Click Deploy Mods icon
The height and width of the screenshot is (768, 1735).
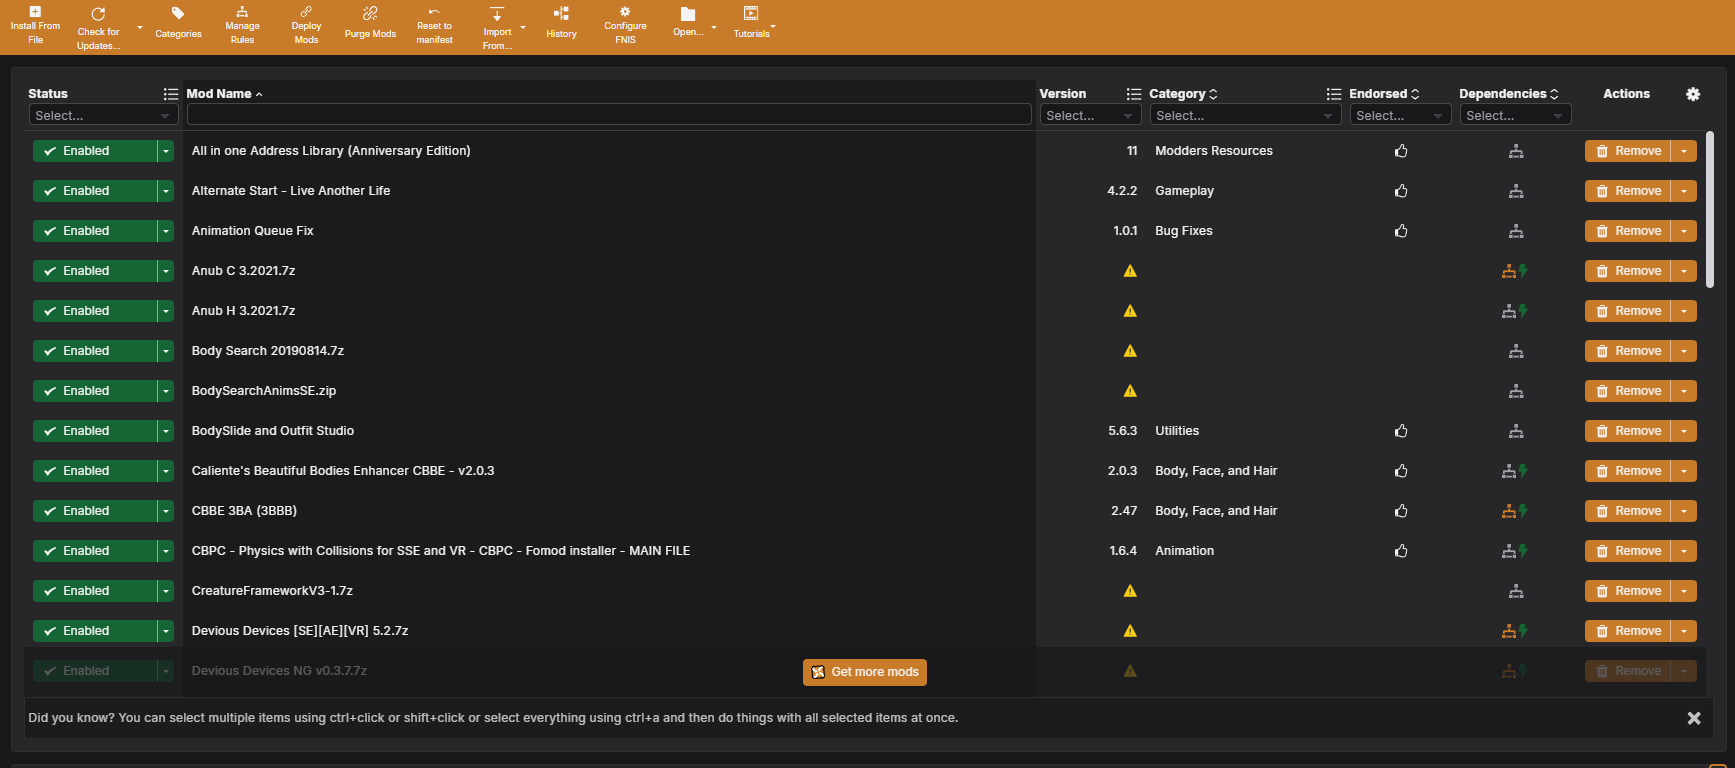pyautogui.click(x=306, y=12)
